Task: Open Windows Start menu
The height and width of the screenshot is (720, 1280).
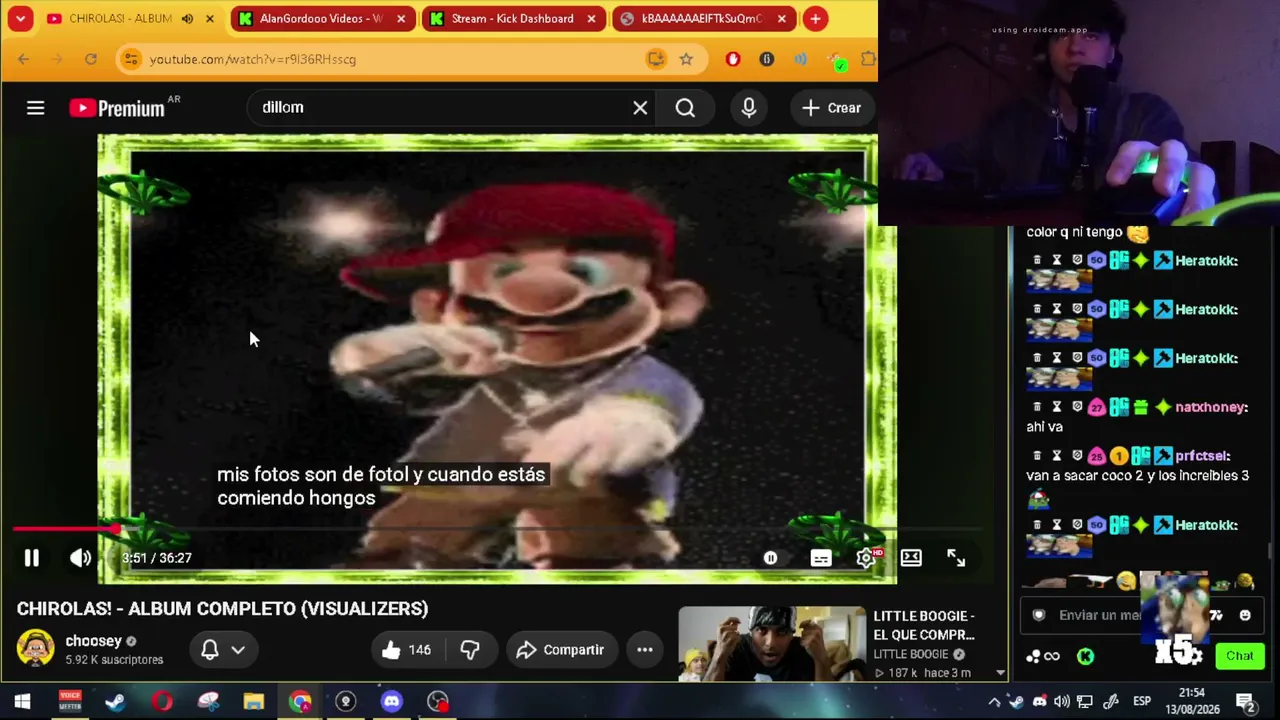Action: (22, 701)
